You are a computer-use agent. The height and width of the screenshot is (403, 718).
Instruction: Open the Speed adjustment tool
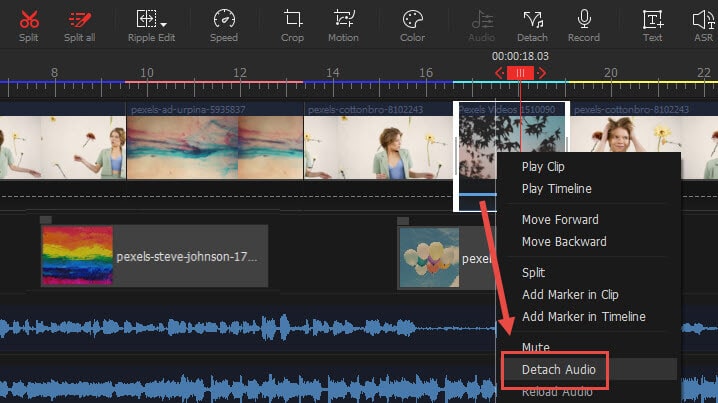pos(224,24)
